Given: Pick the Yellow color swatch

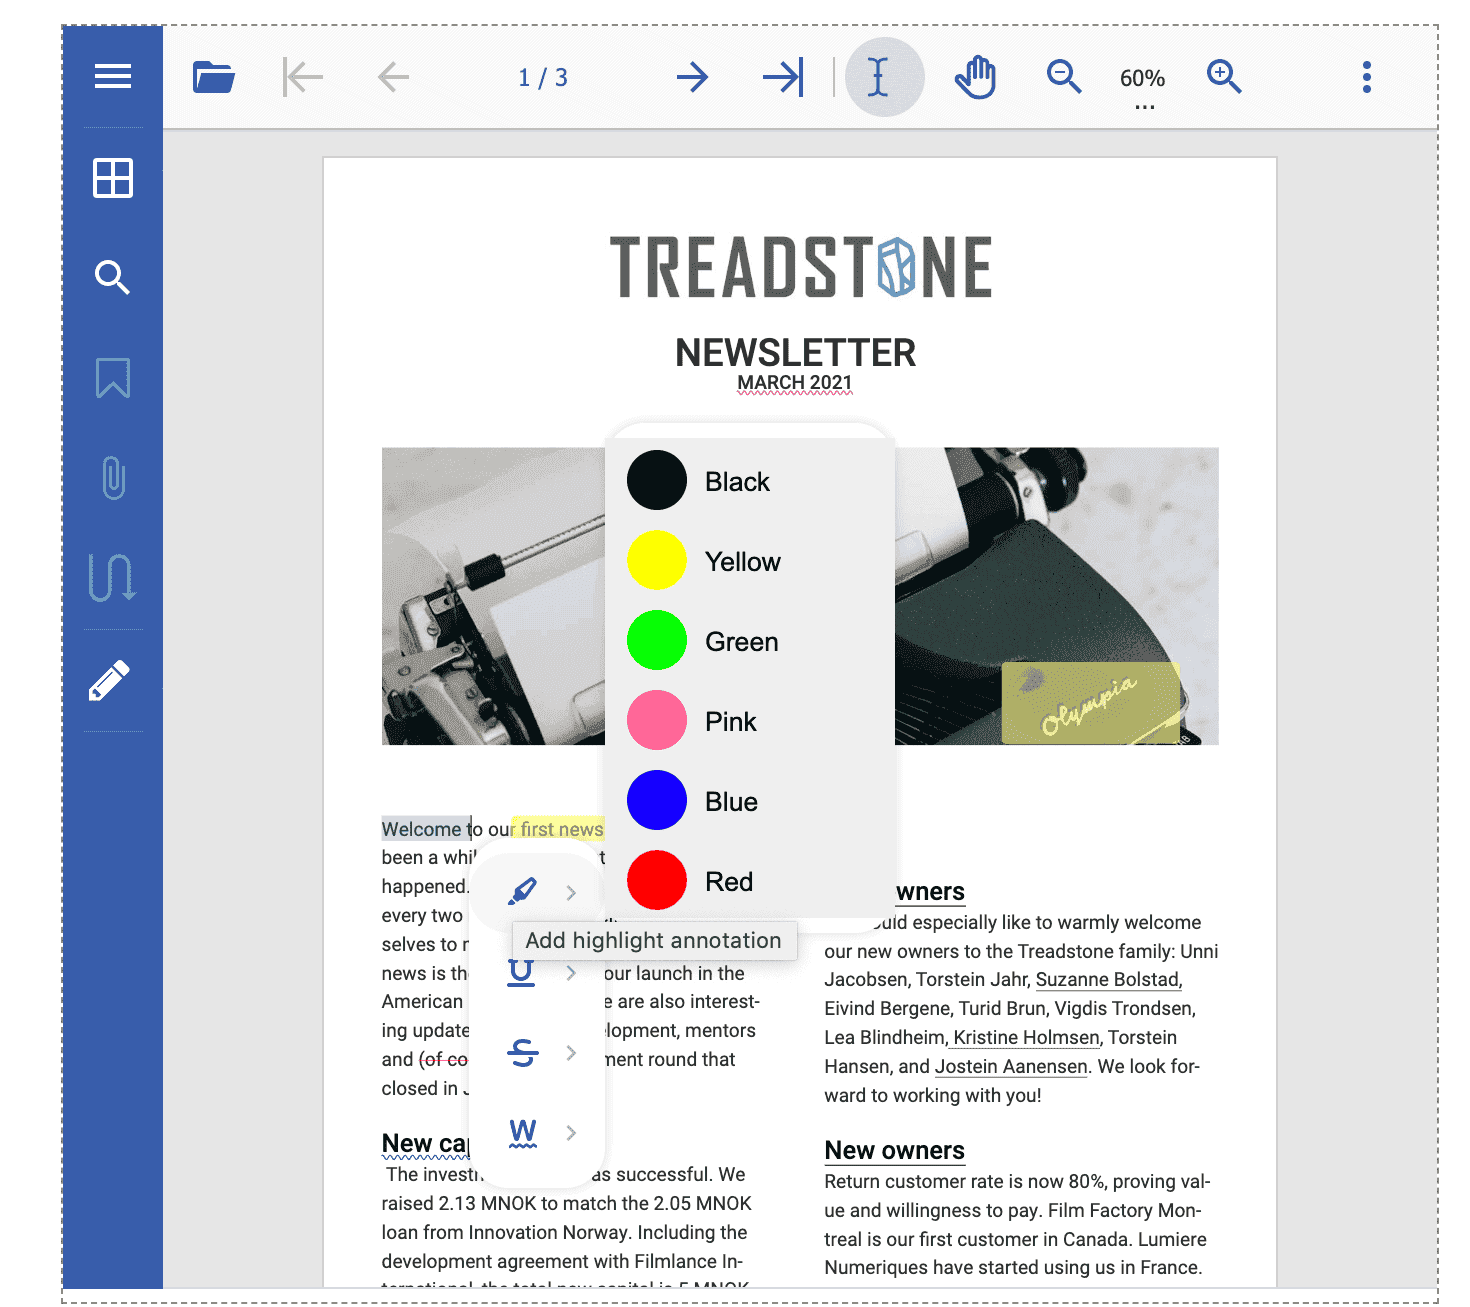Looking at the screenshot, I should pos(657,560).
